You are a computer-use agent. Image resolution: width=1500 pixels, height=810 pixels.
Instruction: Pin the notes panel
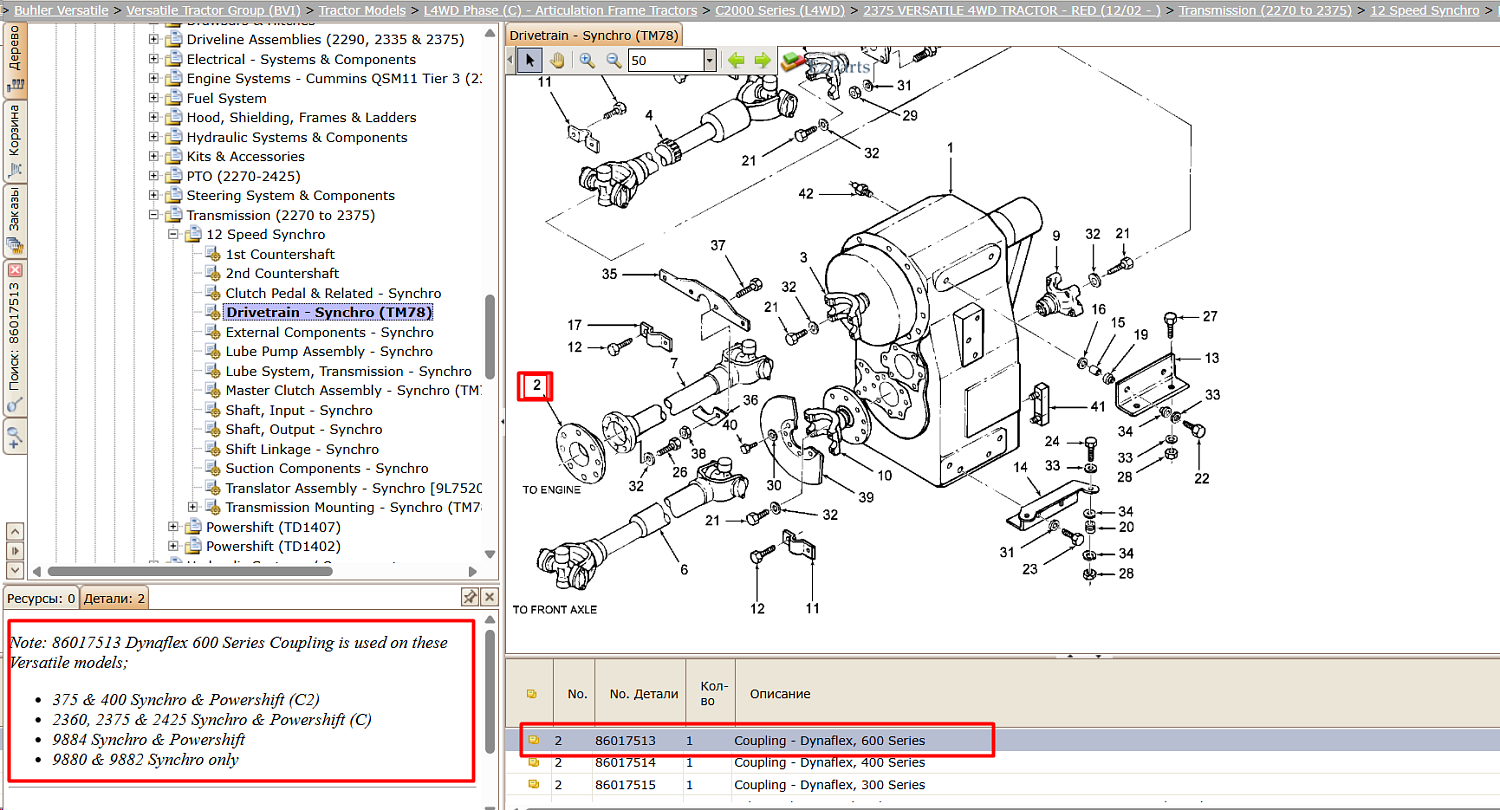tap(469, 597)
